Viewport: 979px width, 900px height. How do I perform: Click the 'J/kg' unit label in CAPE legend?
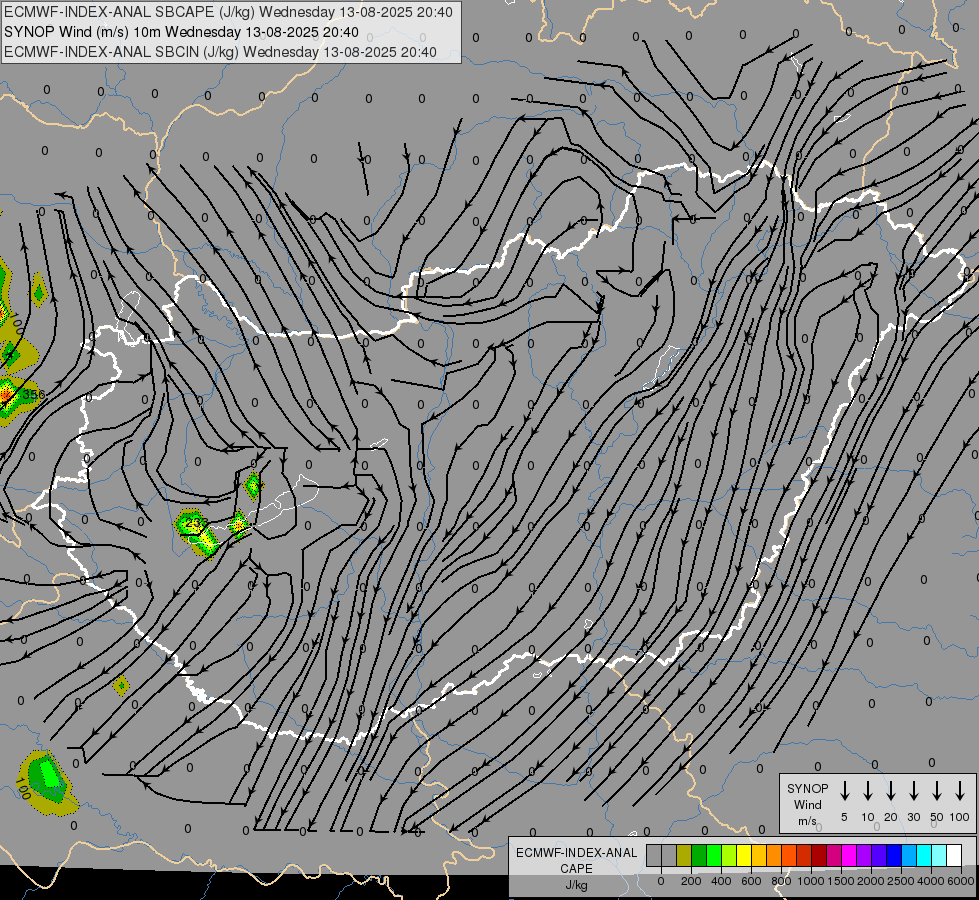[x=576, y=885]
